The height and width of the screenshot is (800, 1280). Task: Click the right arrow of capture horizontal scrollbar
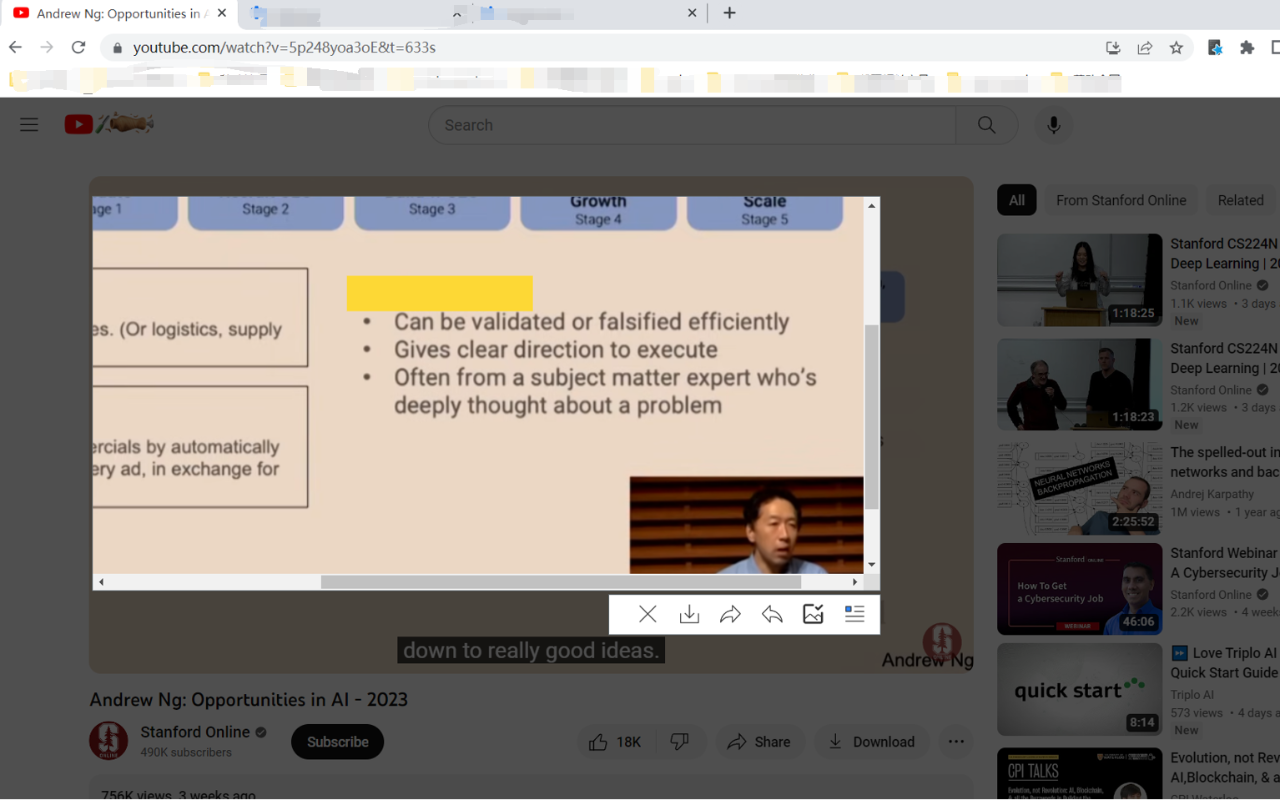[855, 582]
